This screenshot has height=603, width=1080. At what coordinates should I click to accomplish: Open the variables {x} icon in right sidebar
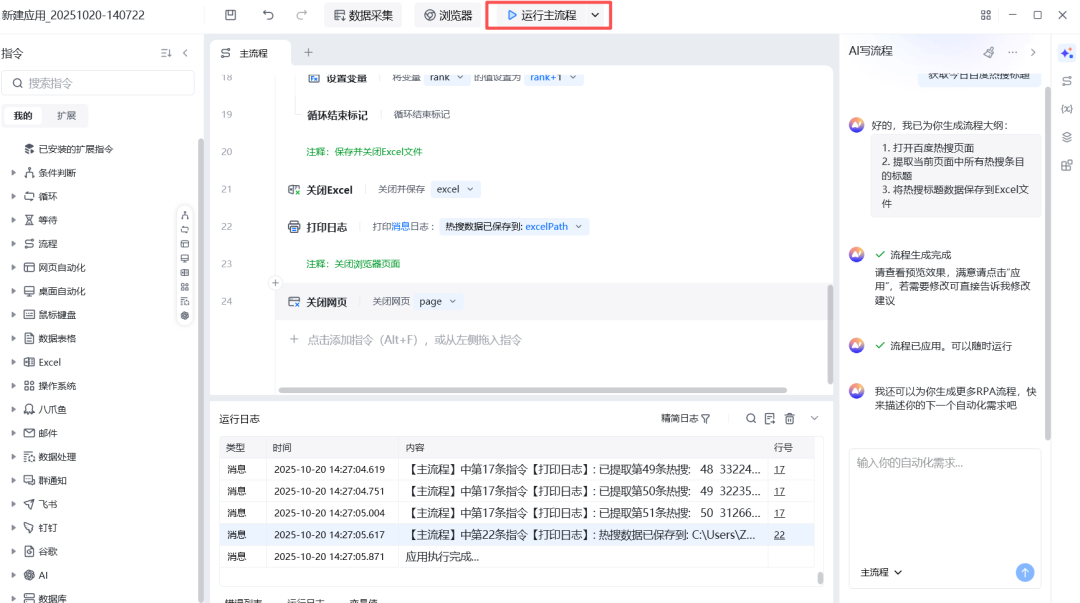click(1067, 109)
